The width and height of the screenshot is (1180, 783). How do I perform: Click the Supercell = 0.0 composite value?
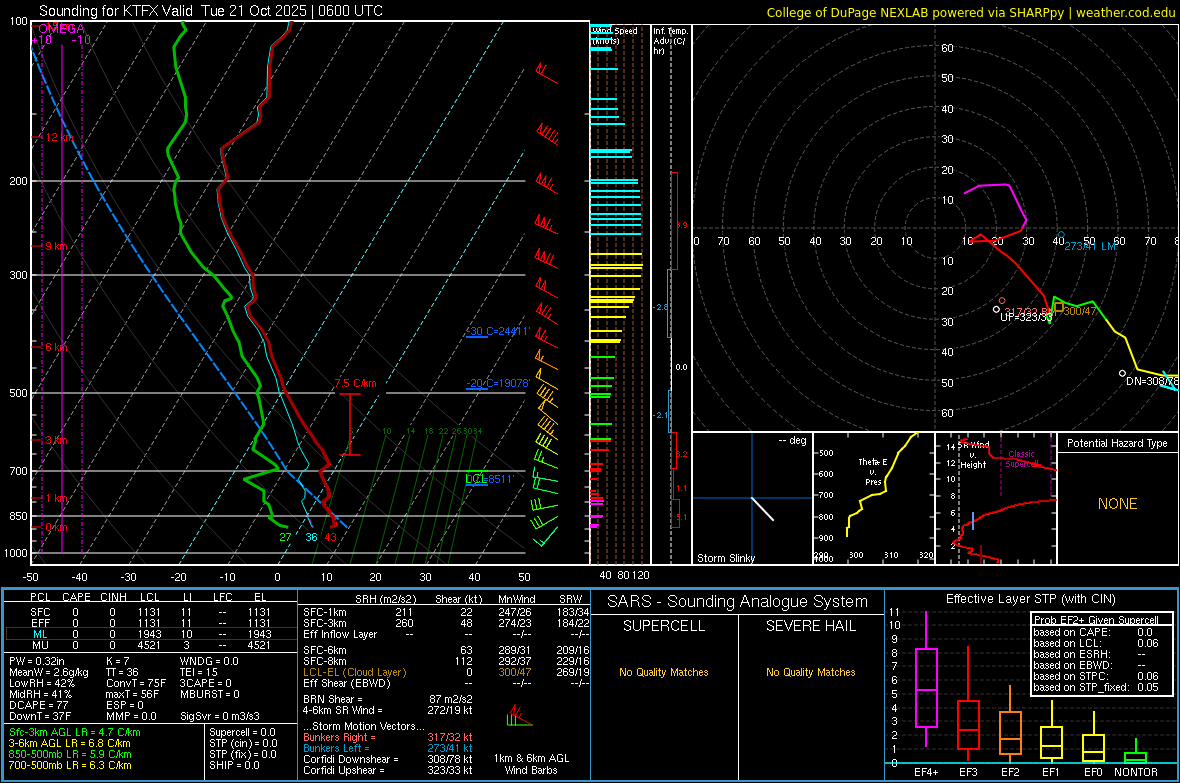click(x=242, y=732)
